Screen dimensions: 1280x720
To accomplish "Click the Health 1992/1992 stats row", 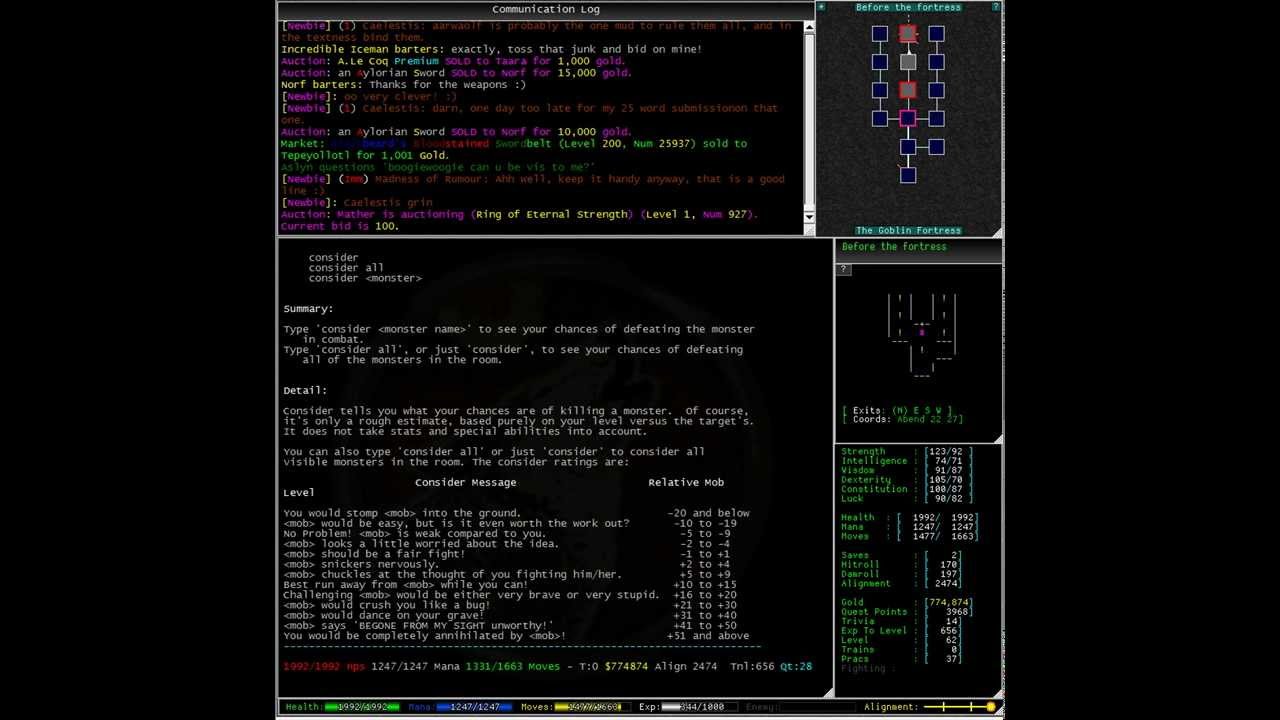I will click(909, 518).
